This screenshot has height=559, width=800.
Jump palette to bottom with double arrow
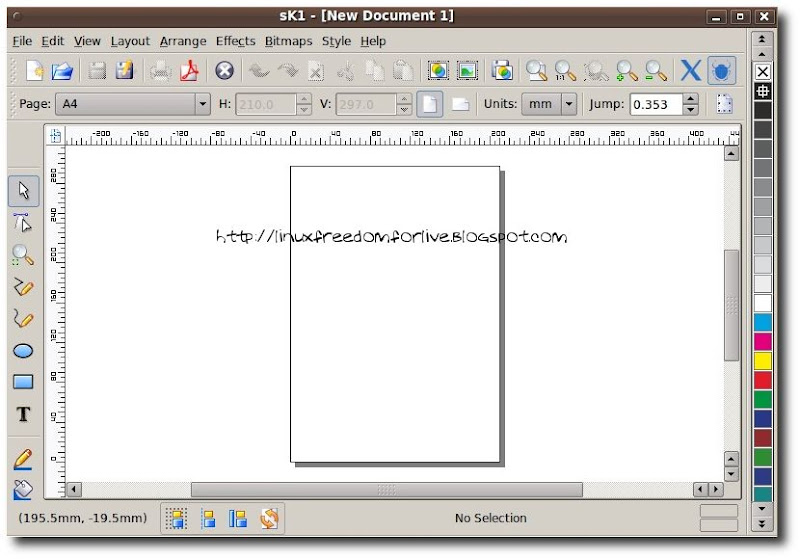point(762,524)
